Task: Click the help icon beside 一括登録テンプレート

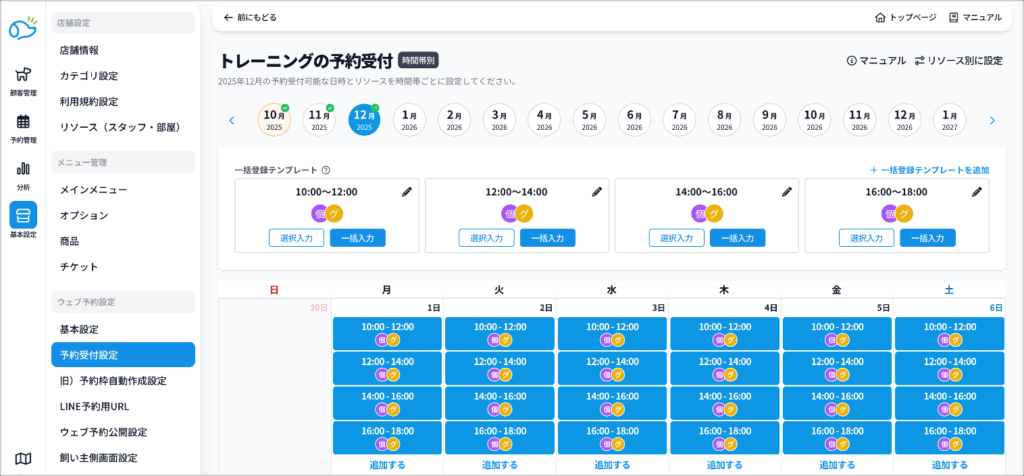Action: coord(326,171)
